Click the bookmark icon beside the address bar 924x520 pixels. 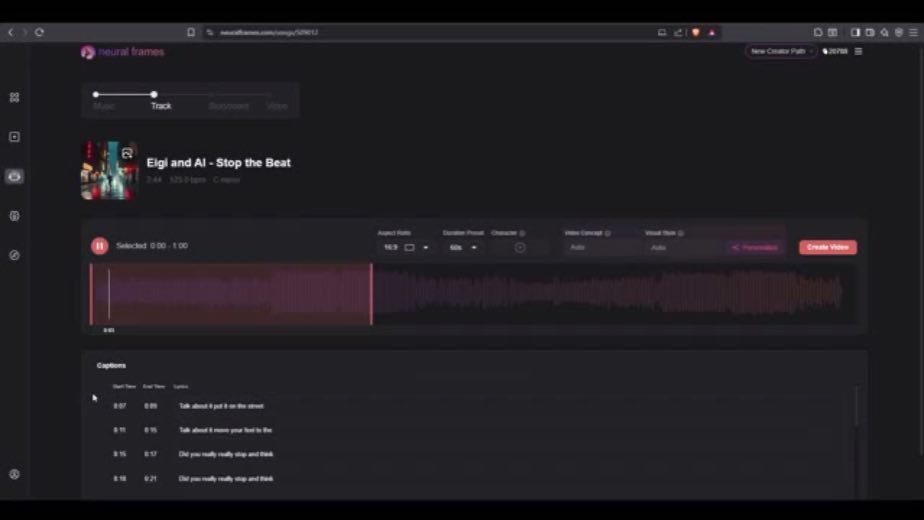pyautogui.click(x=191, y=32)
